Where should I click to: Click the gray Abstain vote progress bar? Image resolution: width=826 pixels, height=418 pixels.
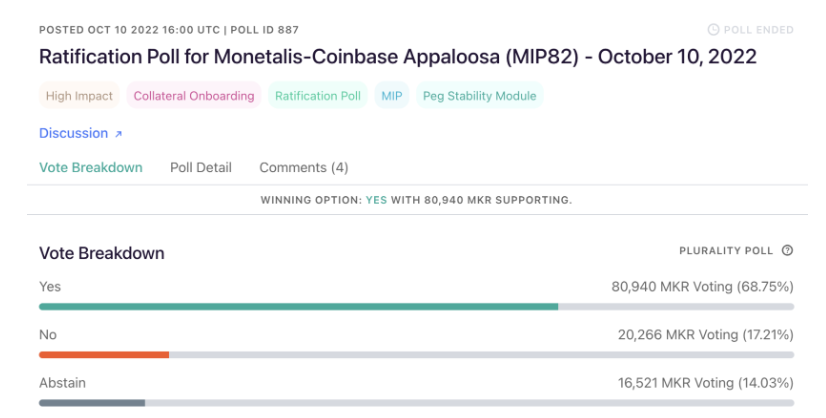pyautogui.click(x=92, y=403)
